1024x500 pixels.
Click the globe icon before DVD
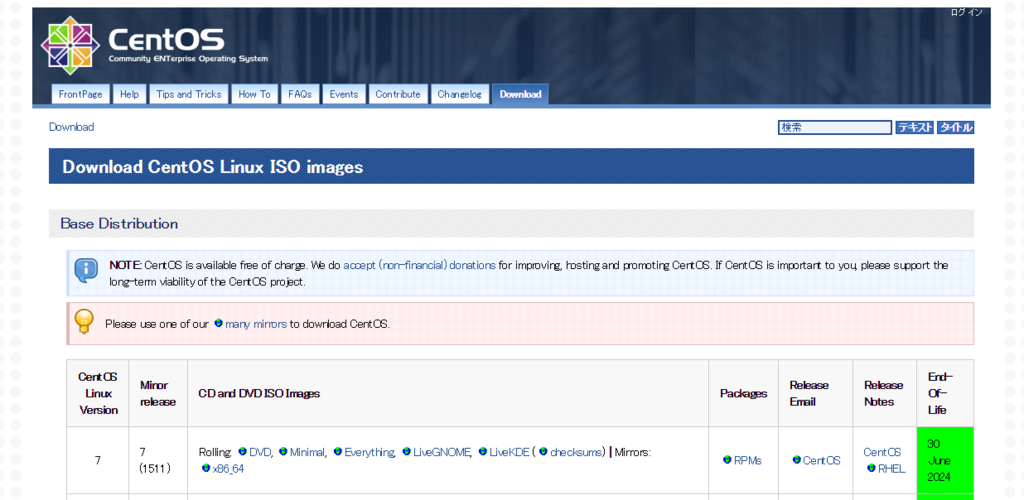(x=242, y=451)
